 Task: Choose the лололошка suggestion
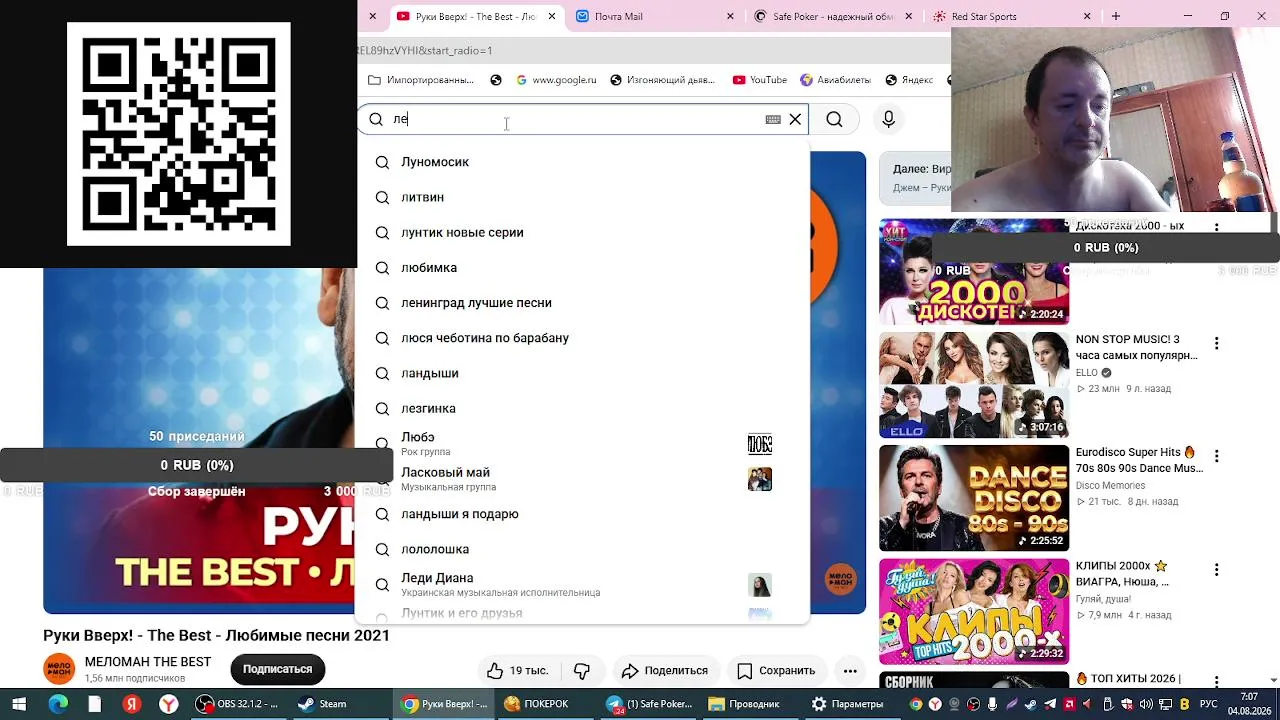(582, 549)
